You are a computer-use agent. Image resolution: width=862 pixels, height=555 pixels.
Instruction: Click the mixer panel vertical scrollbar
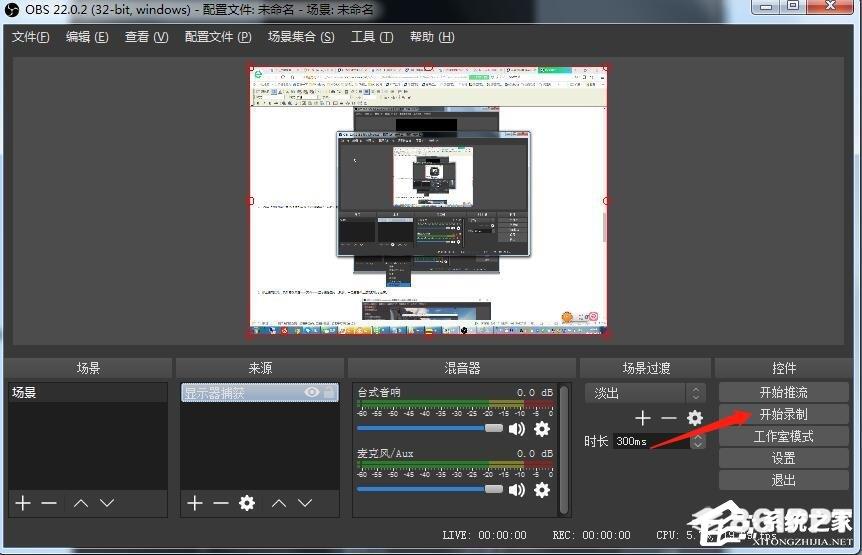point(563,450)
